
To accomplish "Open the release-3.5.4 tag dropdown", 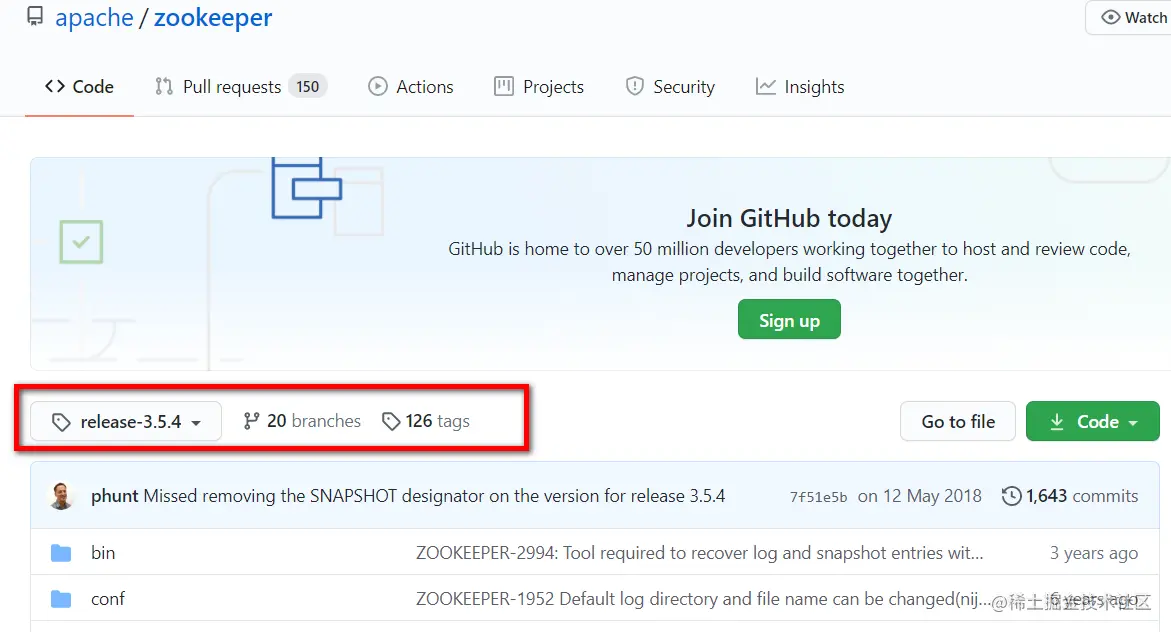I will (x=126, y=421).
